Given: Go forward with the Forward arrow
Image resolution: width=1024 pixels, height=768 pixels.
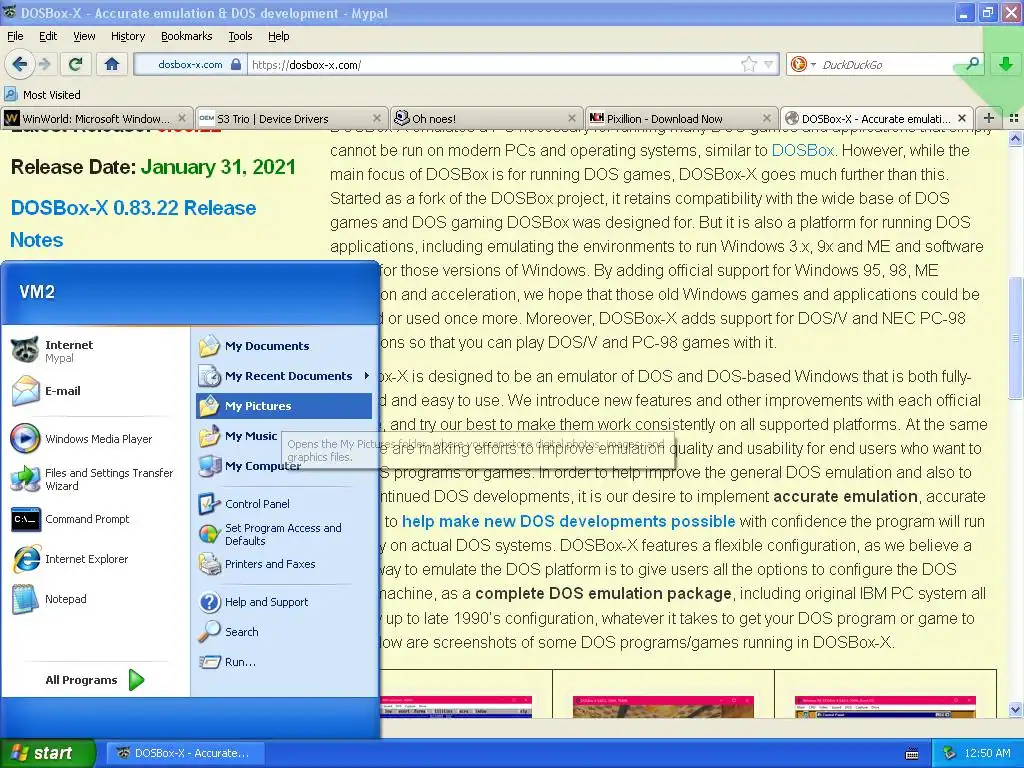Looking at the screenshot, I should [x=44, y=64].
